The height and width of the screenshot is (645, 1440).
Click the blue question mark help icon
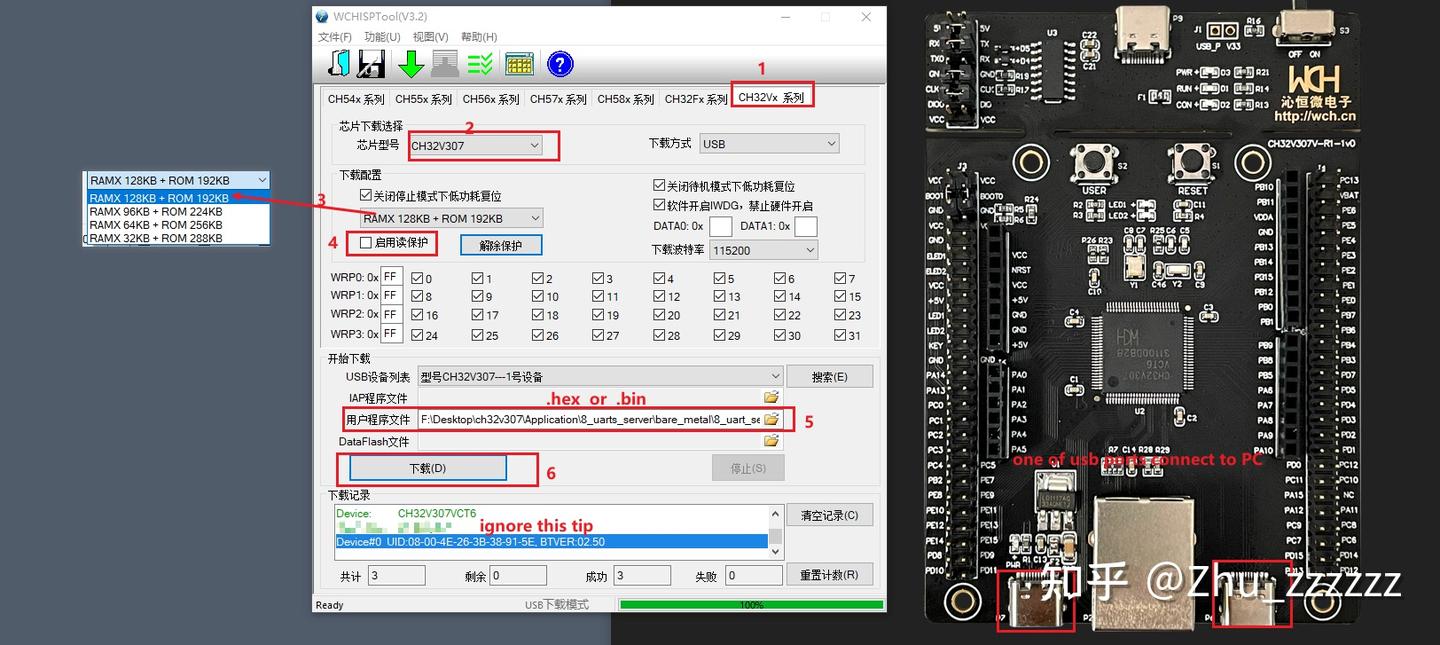coord(560,63)
